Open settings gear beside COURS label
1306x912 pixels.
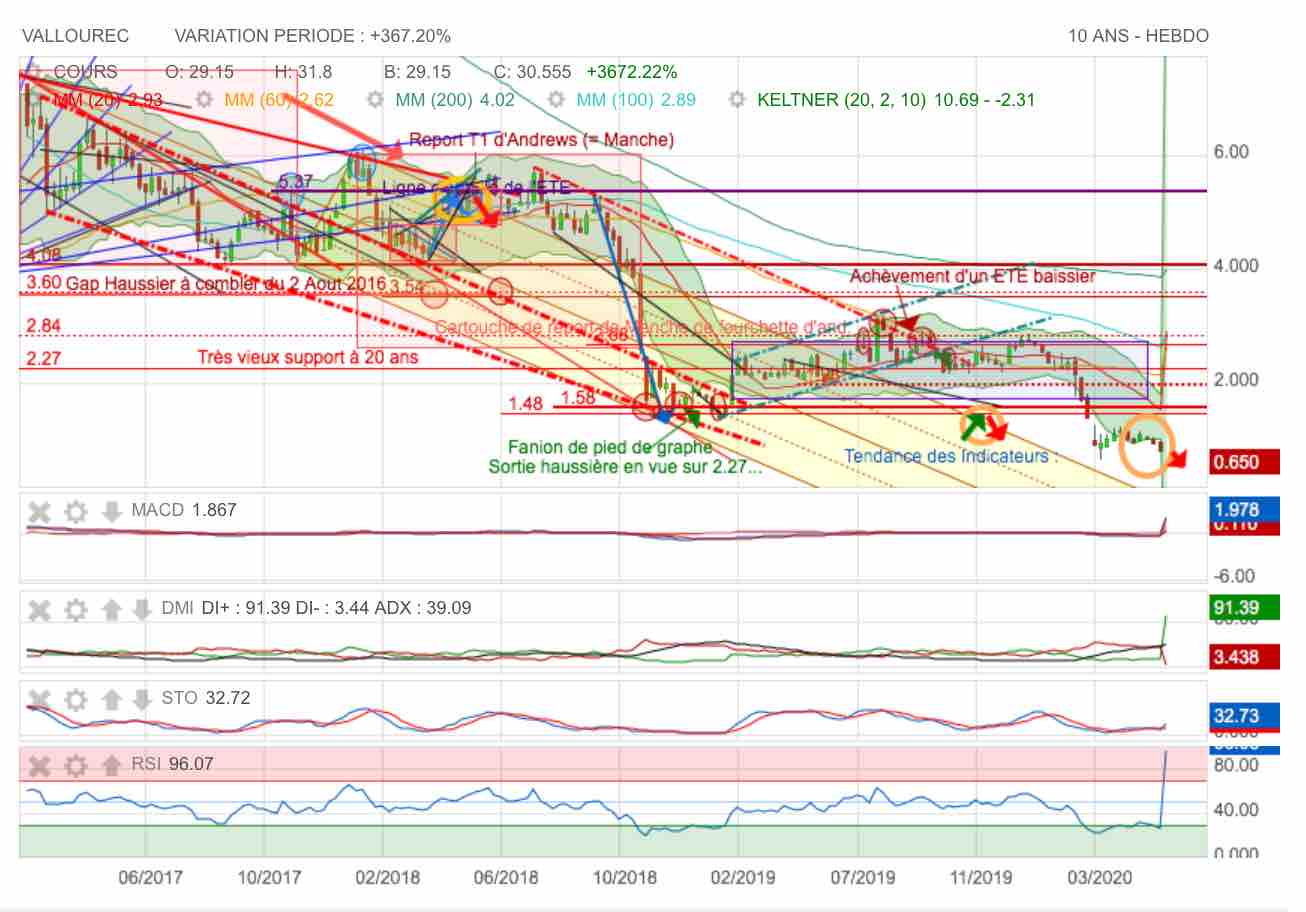pyautogui.click(x=34, y=72)
